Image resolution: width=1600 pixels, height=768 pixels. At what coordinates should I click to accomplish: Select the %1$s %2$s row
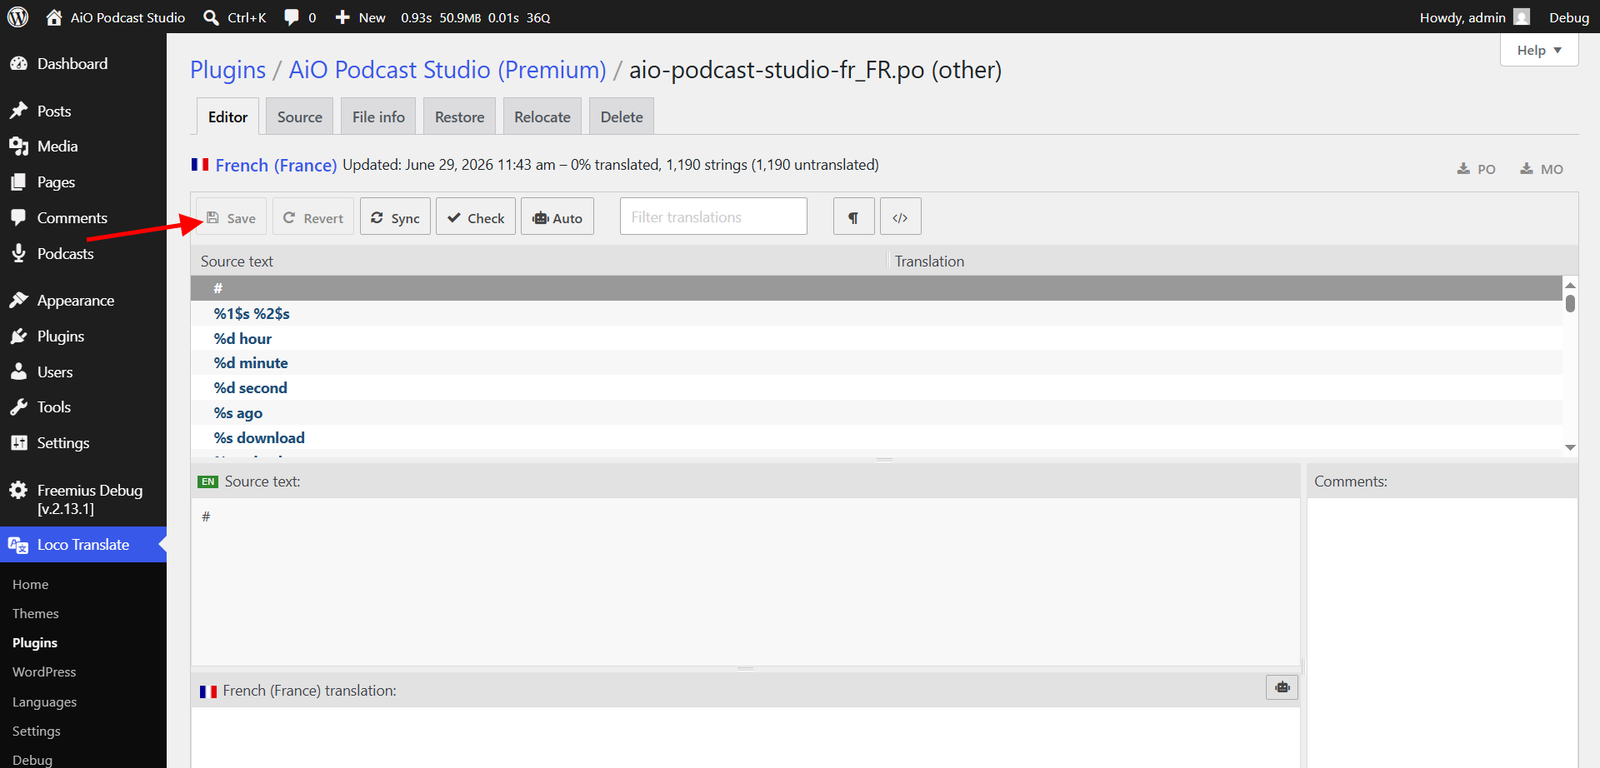point(876,313)
